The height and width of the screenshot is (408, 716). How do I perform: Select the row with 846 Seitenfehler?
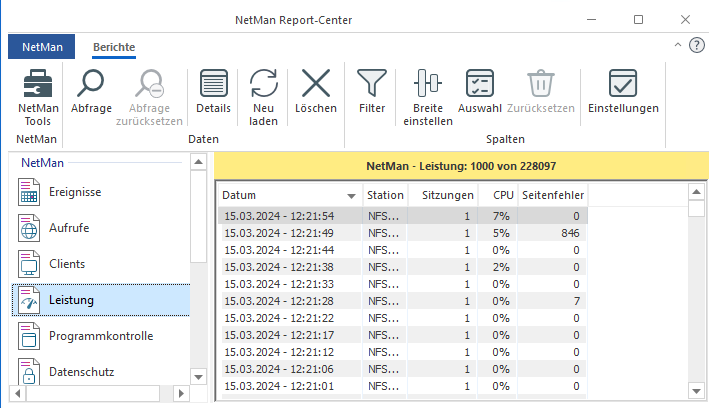click(402, 233)
